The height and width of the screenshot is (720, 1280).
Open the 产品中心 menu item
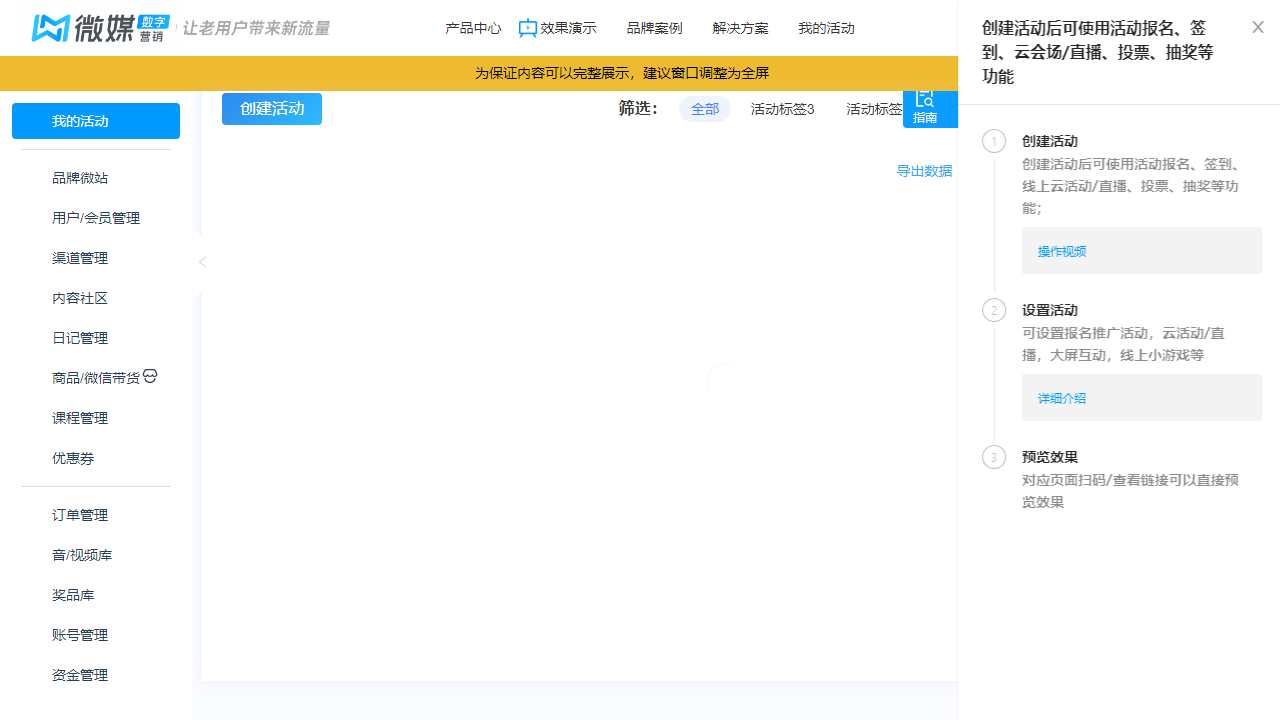[473, 28]
